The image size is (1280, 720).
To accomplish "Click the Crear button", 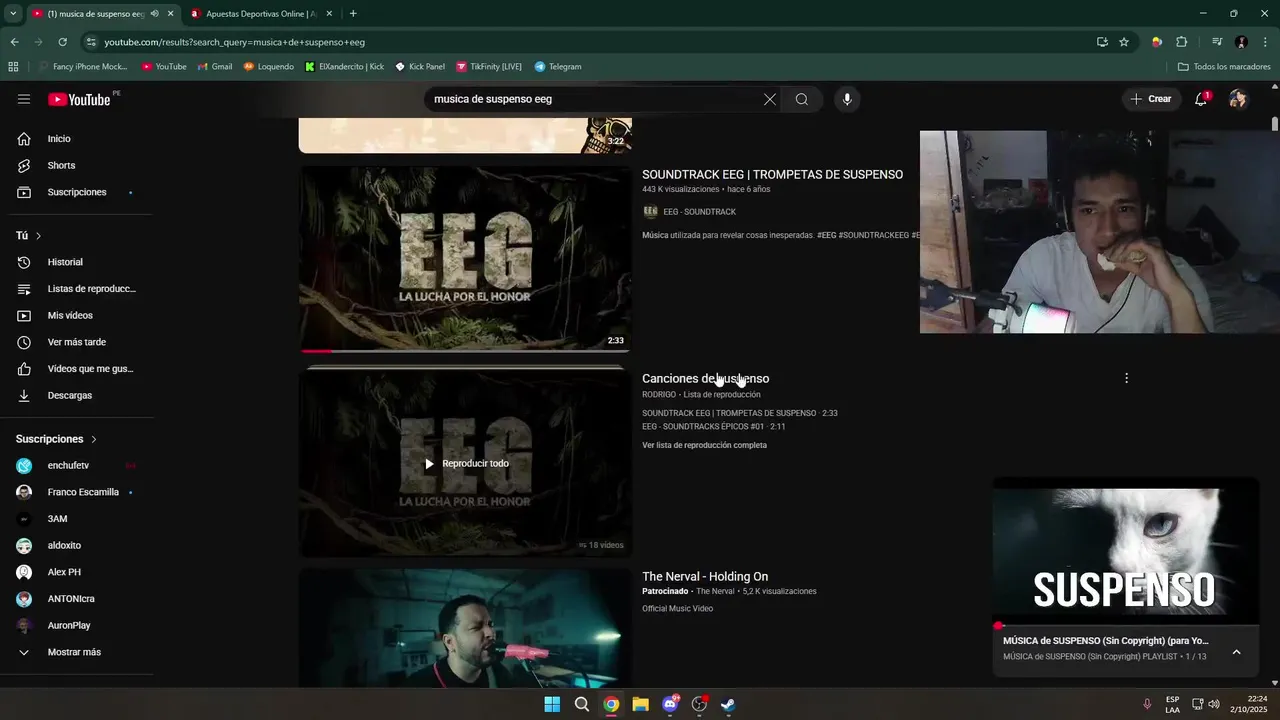I will pyautogui.click(x=1150, y=99).
